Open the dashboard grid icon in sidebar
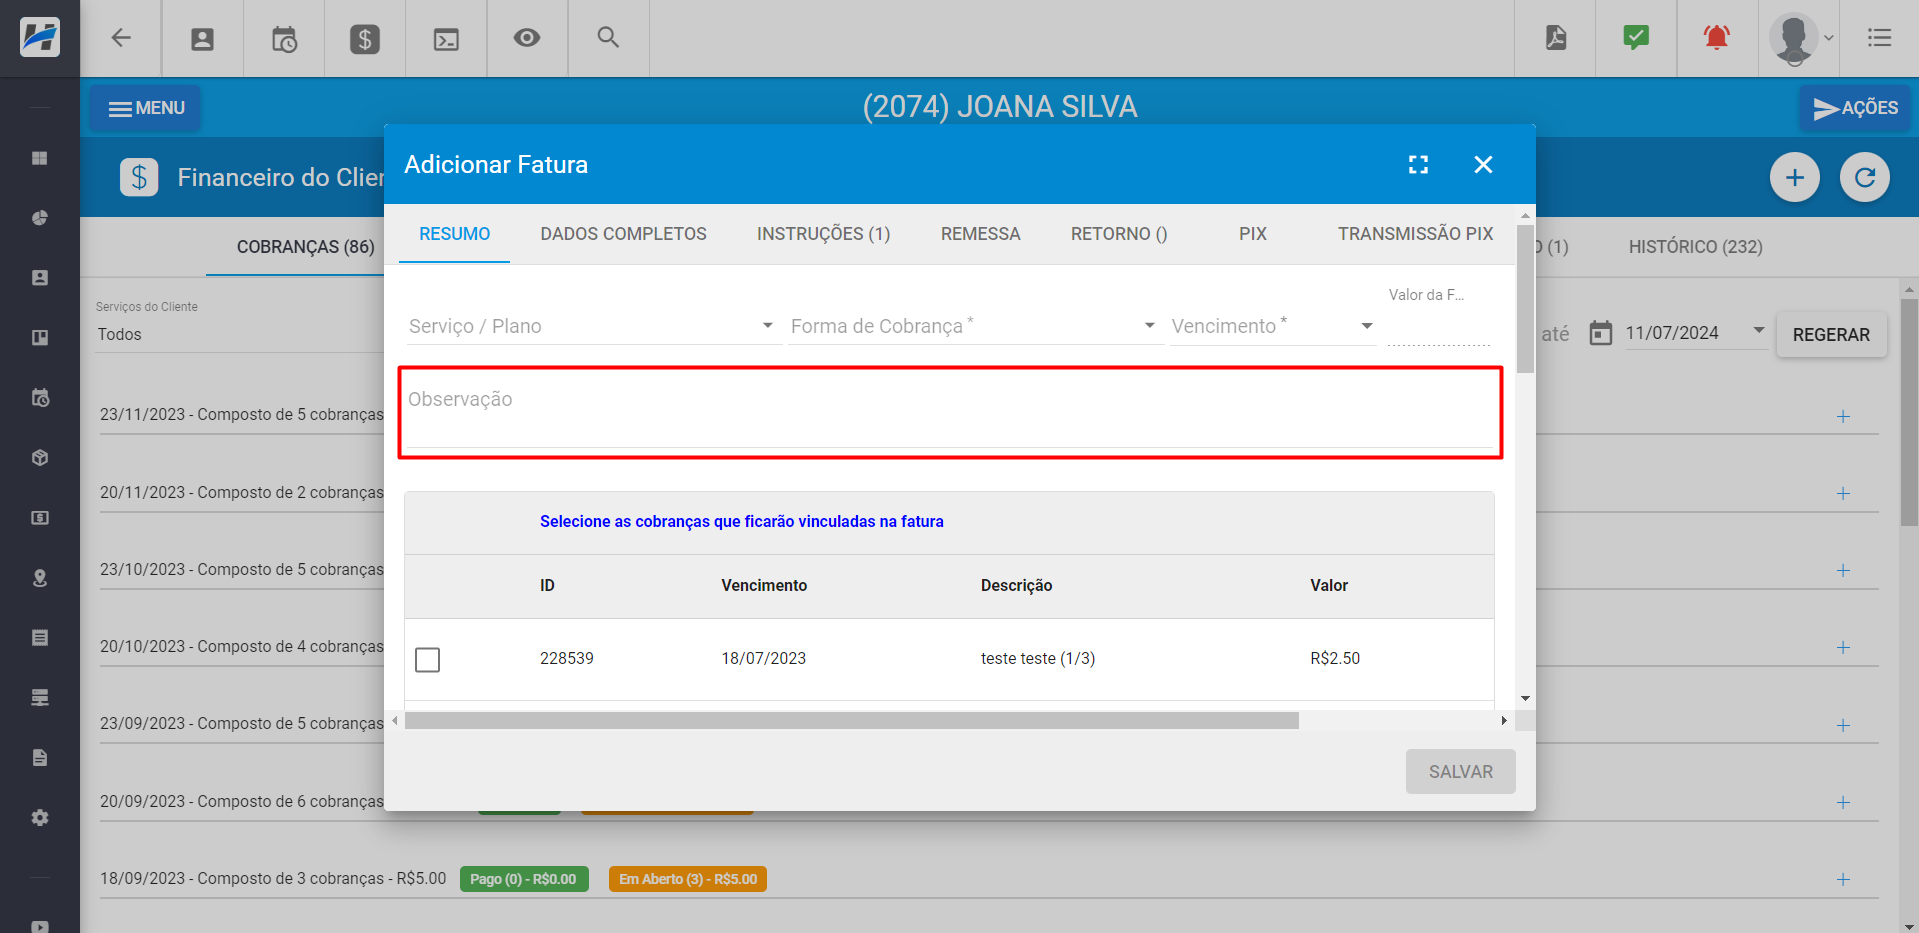1919x933 pixels. (40, 158)
